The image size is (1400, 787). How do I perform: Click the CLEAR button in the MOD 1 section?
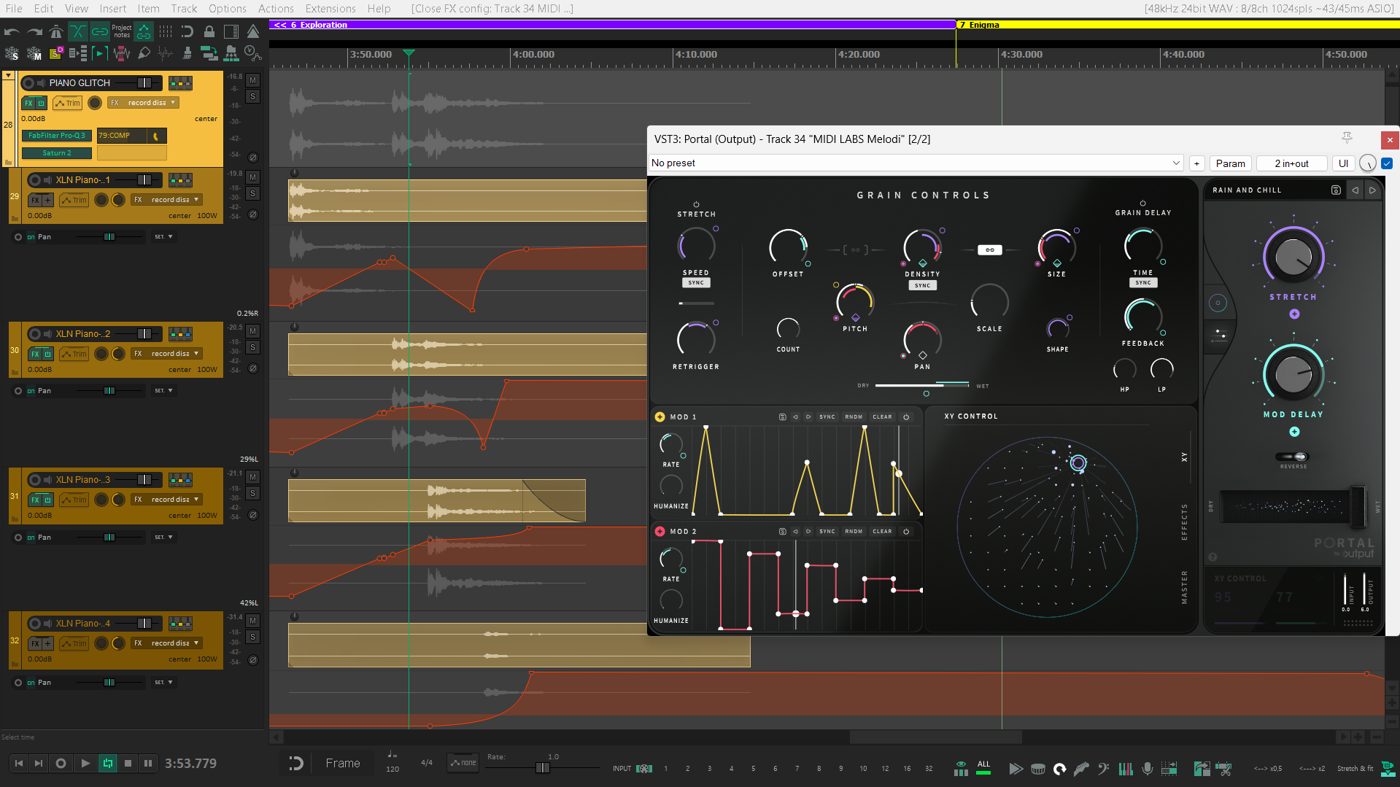click(882, 417)
